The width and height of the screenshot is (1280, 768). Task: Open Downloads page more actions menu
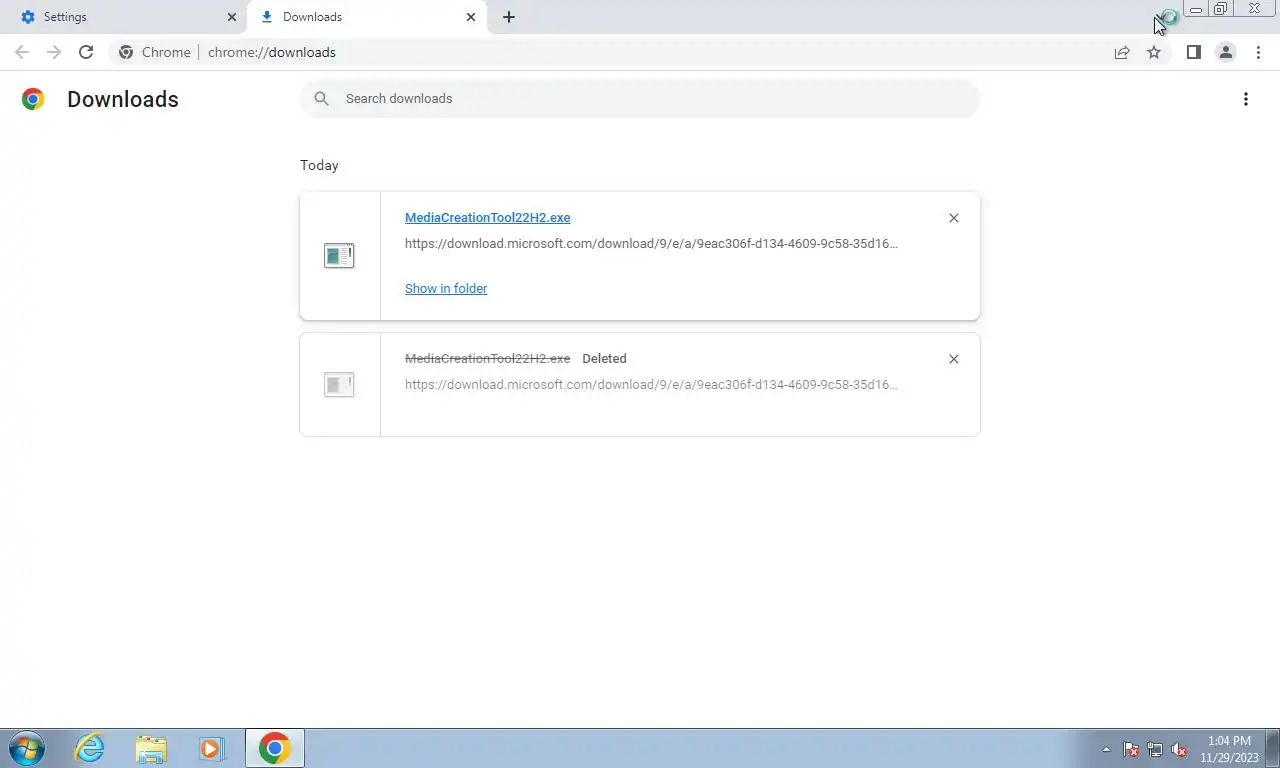coord(1245,99)
